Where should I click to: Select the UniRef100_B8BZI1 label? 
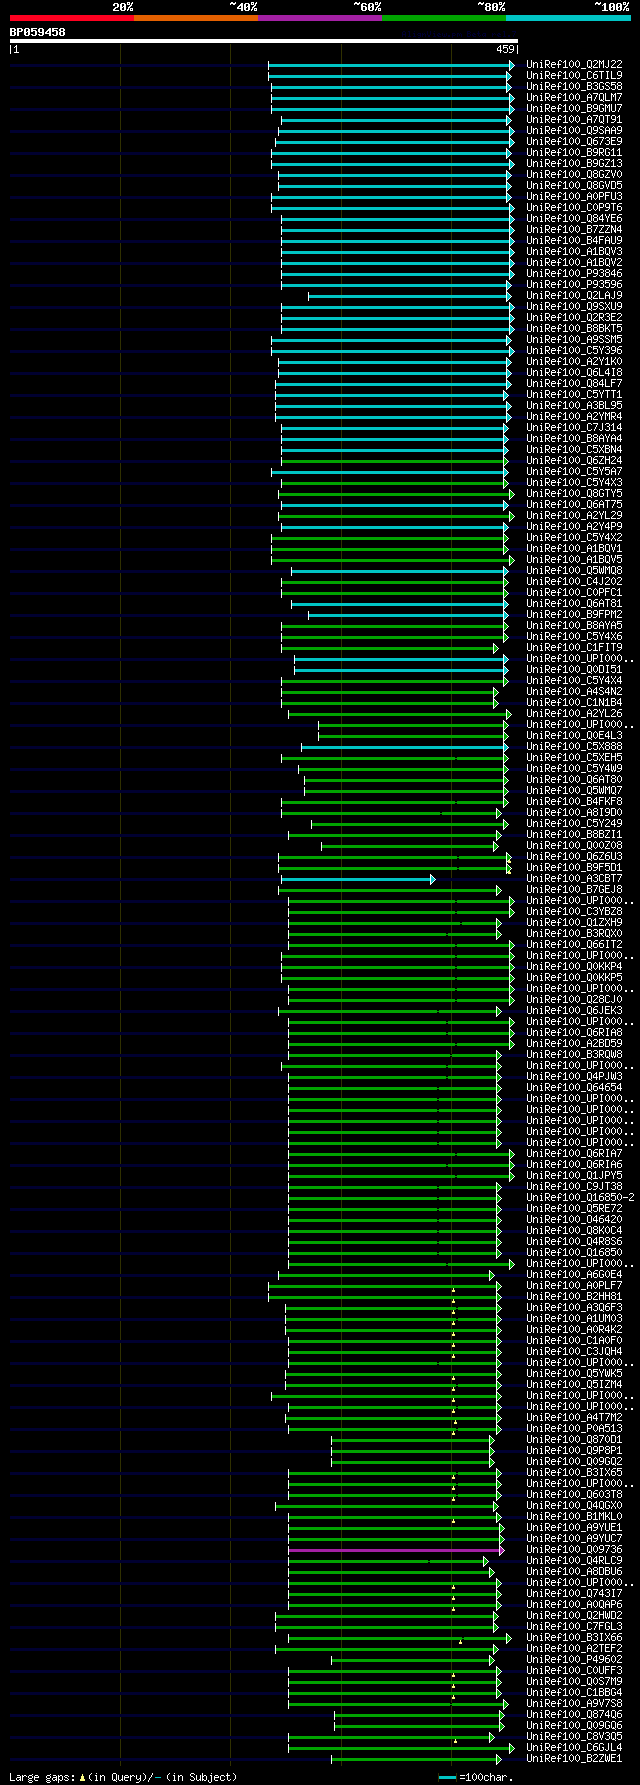pos(575,834)
